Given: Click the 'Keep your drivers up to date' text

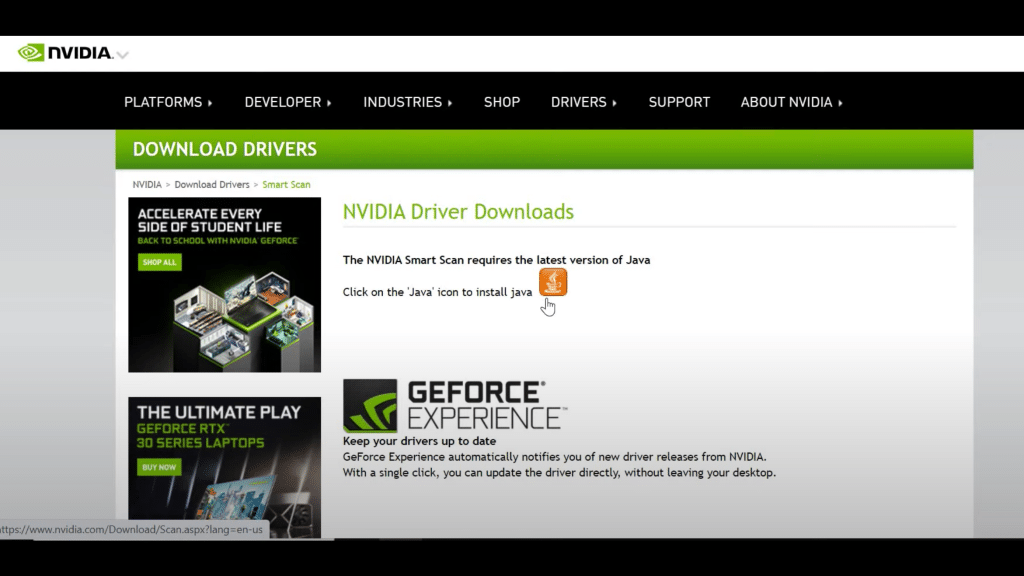Looking at the screenshot, I should pos(419,441).
